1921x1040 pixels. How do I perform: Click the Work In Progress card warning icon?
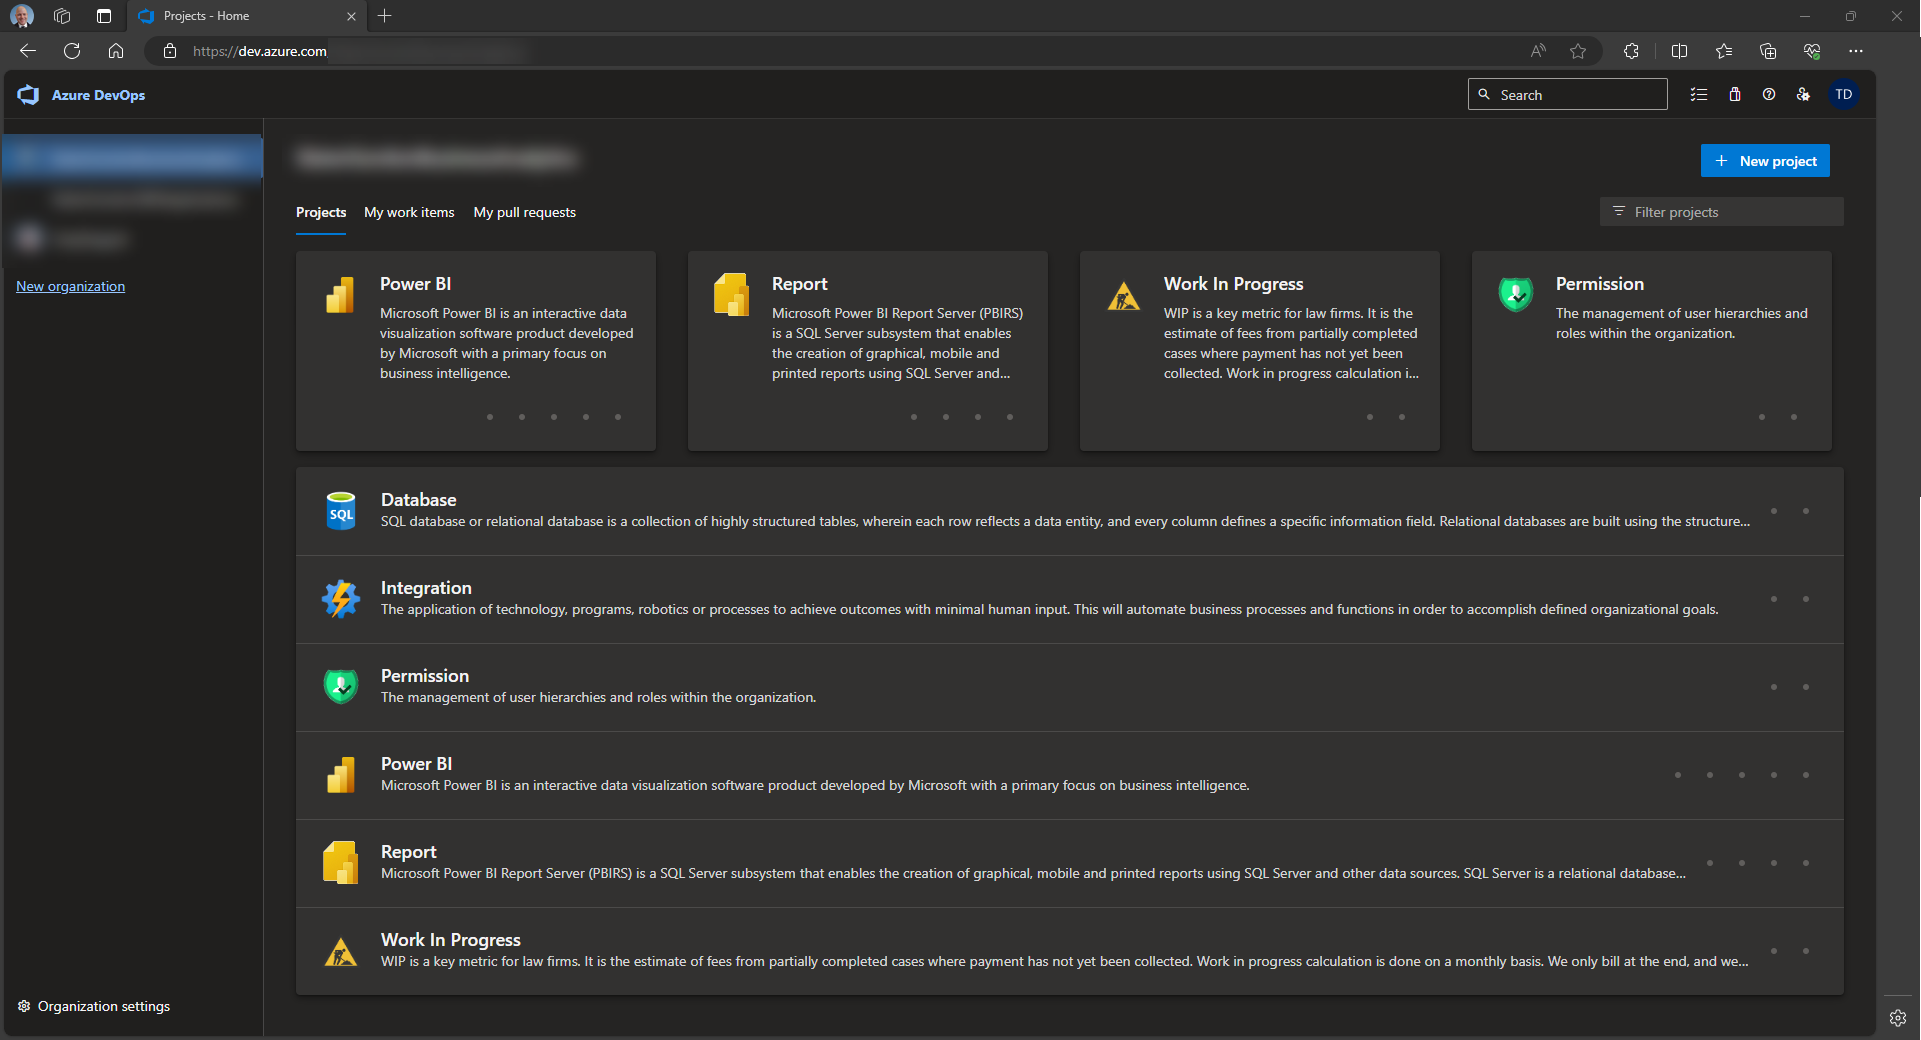click(1124, 296)
